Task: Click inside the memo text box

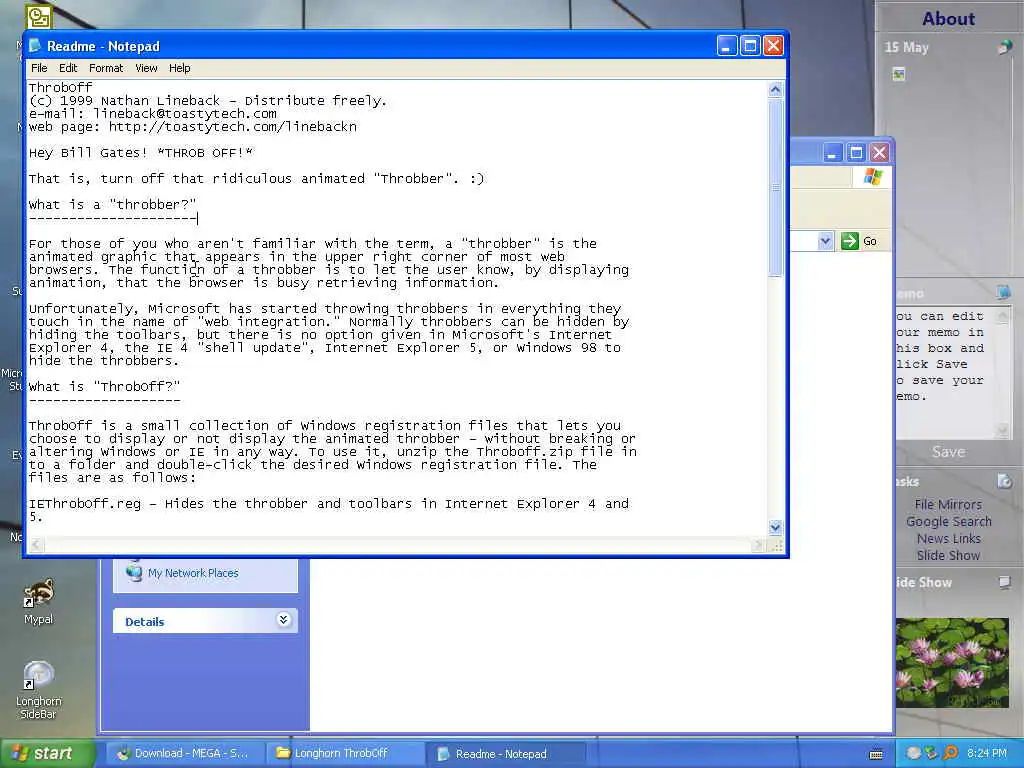Action: point(944,372)
